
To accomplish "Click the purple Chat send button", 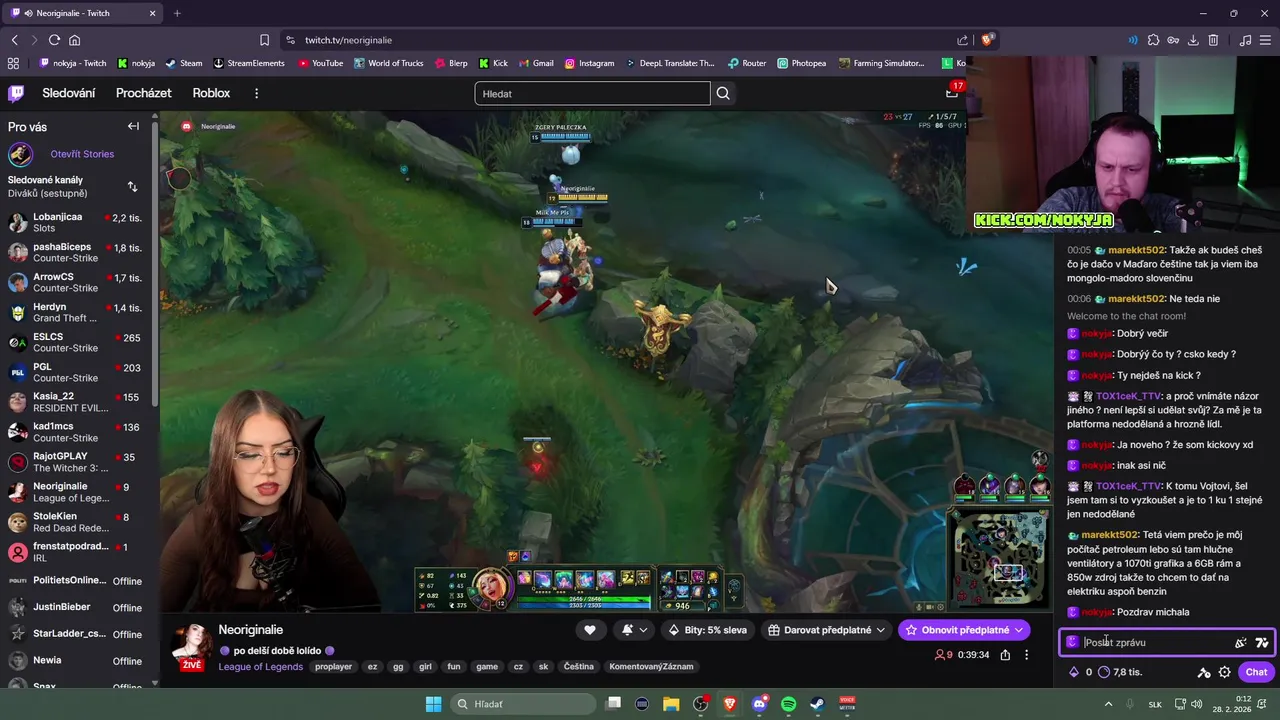I will pos(1256,672).
